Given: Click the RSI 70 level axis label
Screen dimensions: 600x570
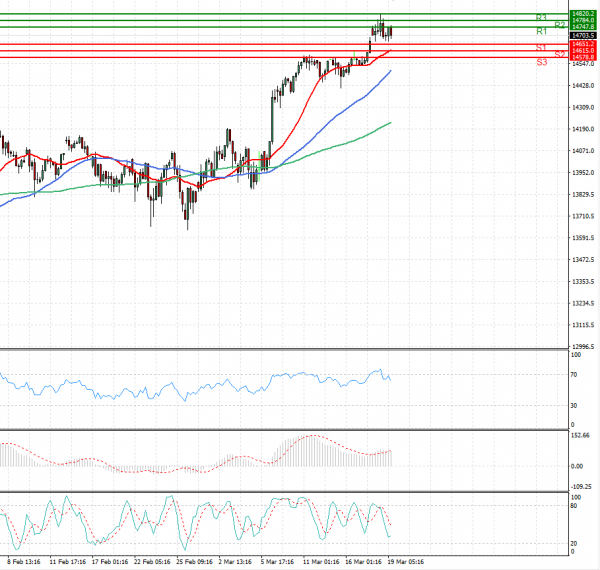Looking at the screenshot, I should point(576,374).
